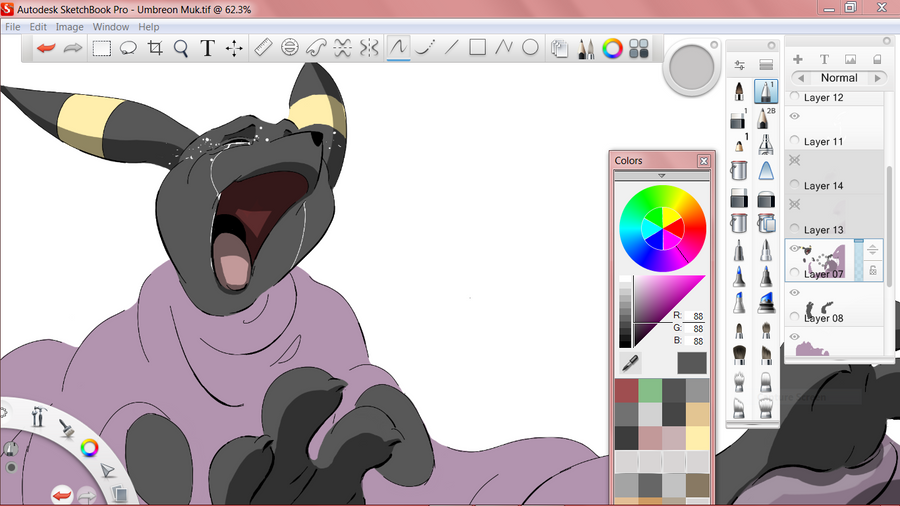Collapse Colors panel with triangle arrow

click(662, 176)
